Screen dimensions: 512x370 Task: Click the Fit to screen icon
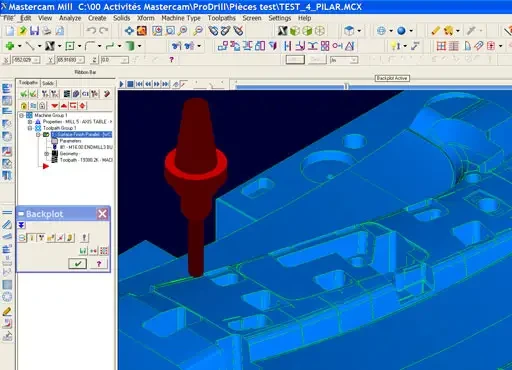129,31
